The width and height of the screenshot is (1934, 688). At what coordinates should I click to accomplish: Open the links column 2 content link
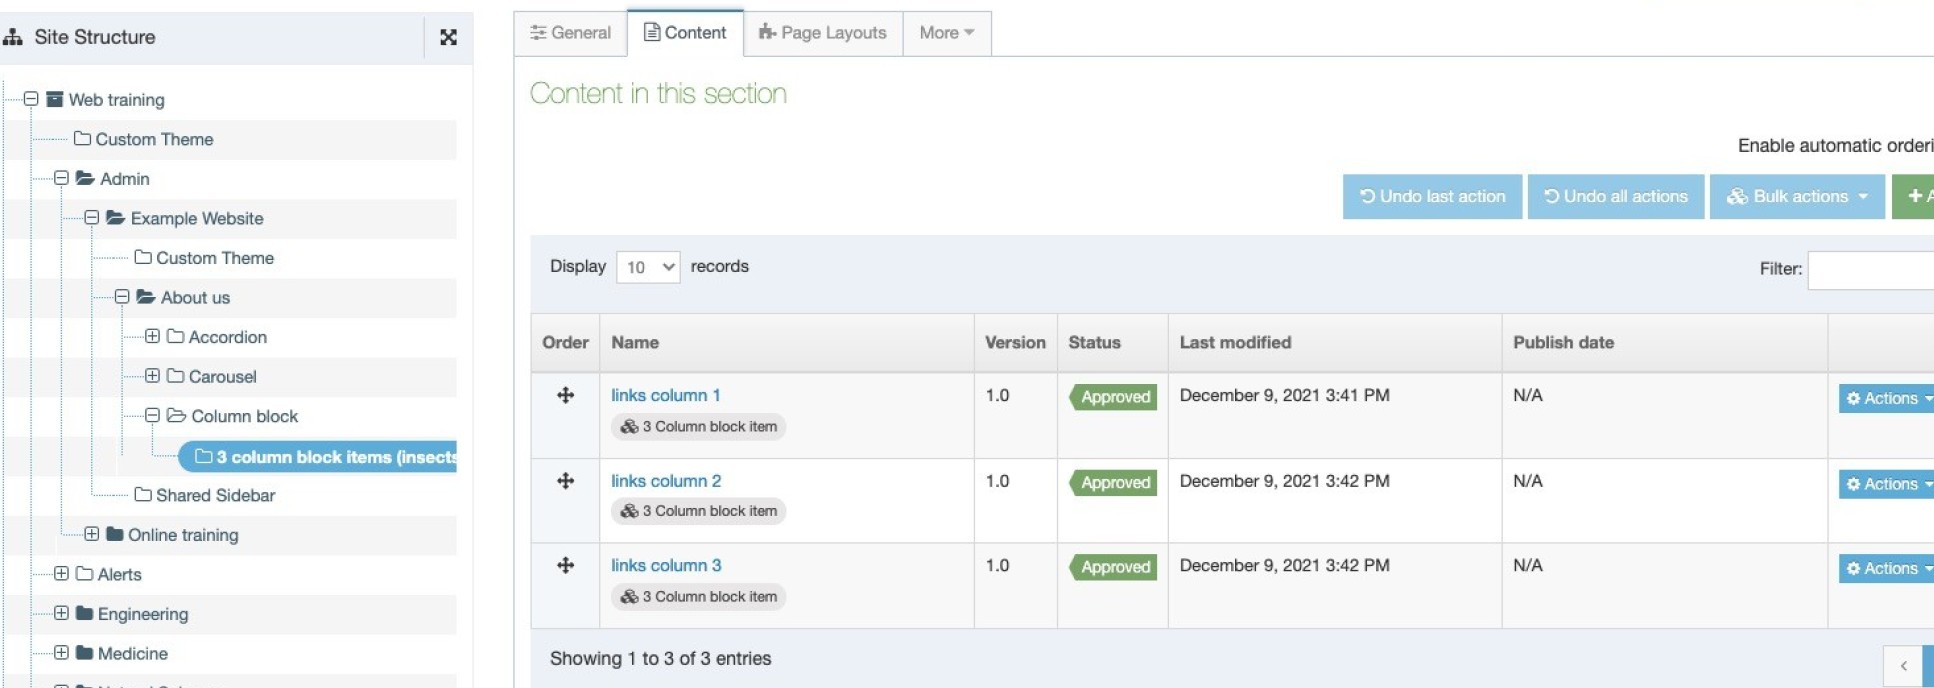(x=666, y=481)
